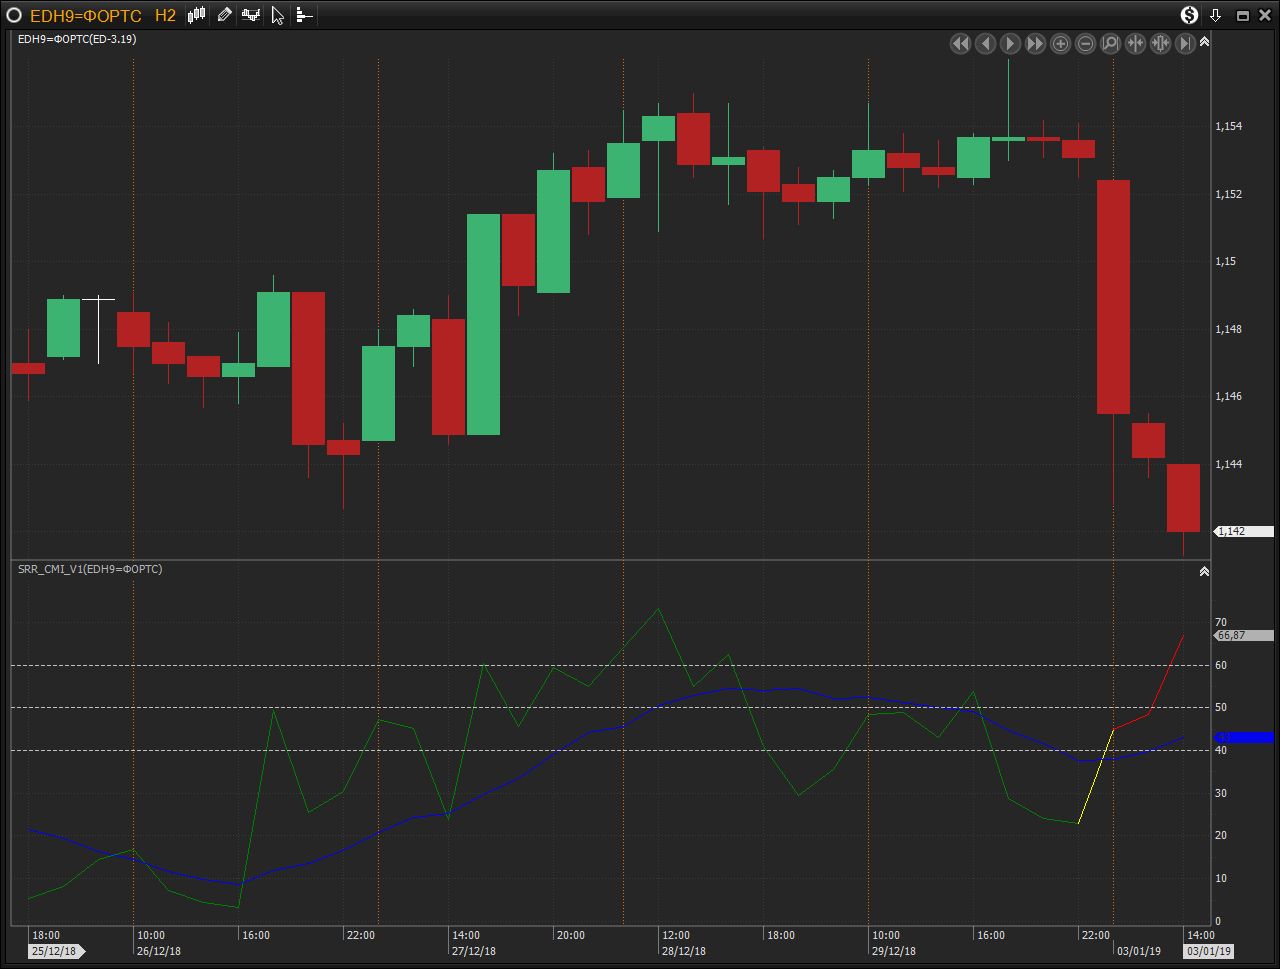1280x969 pixels.
Task: Click the down arrow pin button
Action: tap(1216, 15)
